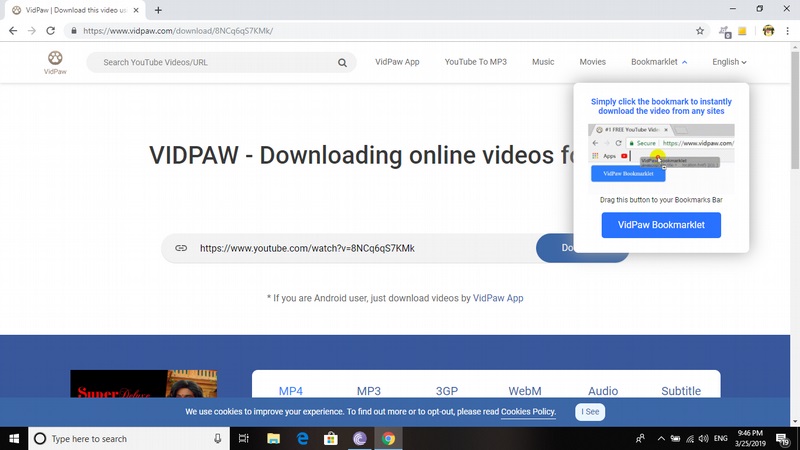Image resolution: width=800 pixels, height=450 pixels.
Task: Go to YouTube To MP3 page
Action: (x=476, y=62)
